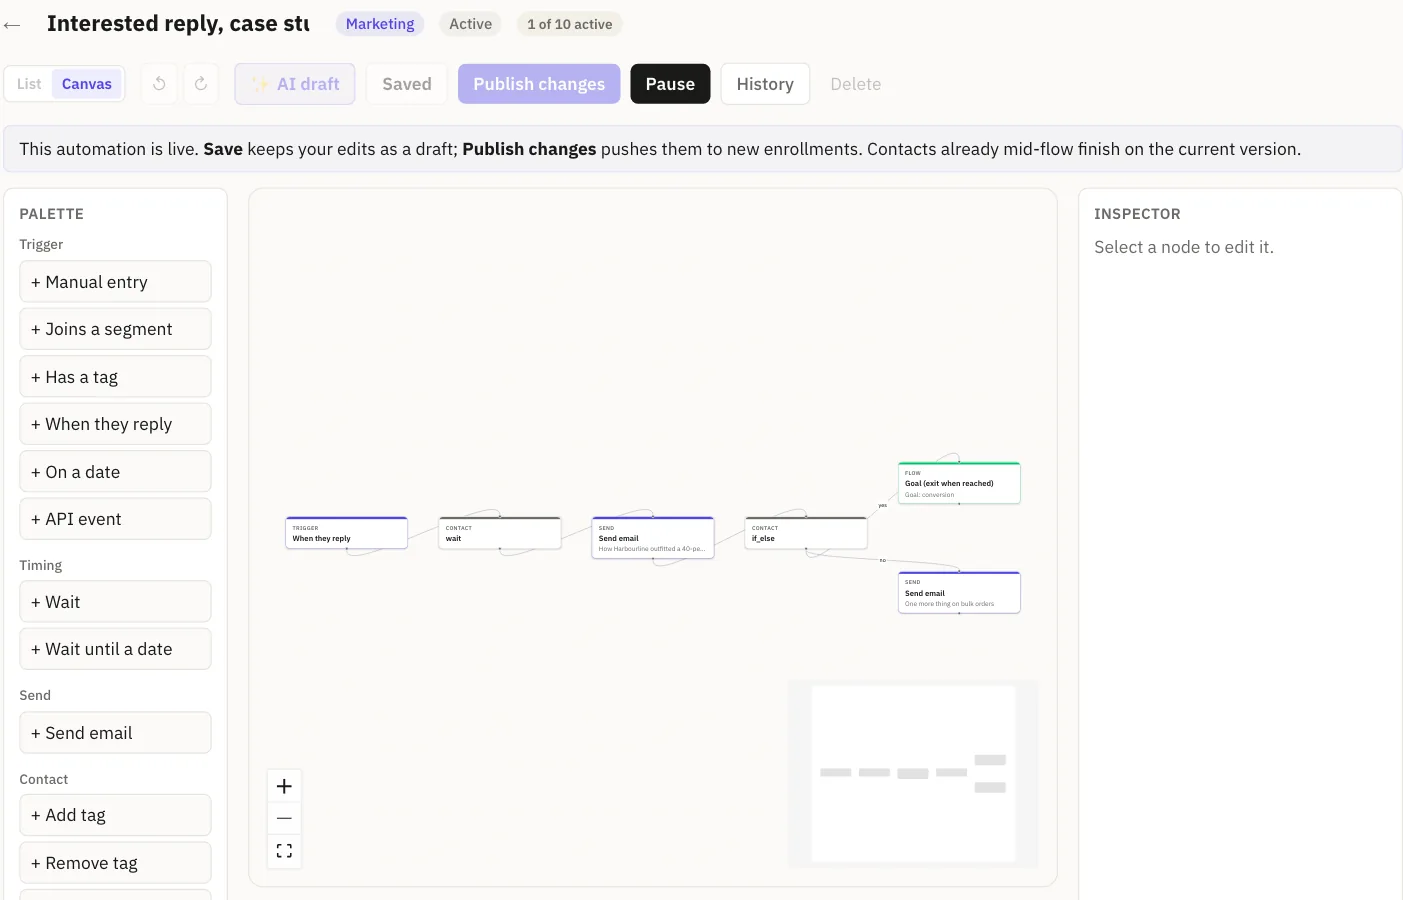
Task: Click the Marketing tag
Action: click(380, 24)
